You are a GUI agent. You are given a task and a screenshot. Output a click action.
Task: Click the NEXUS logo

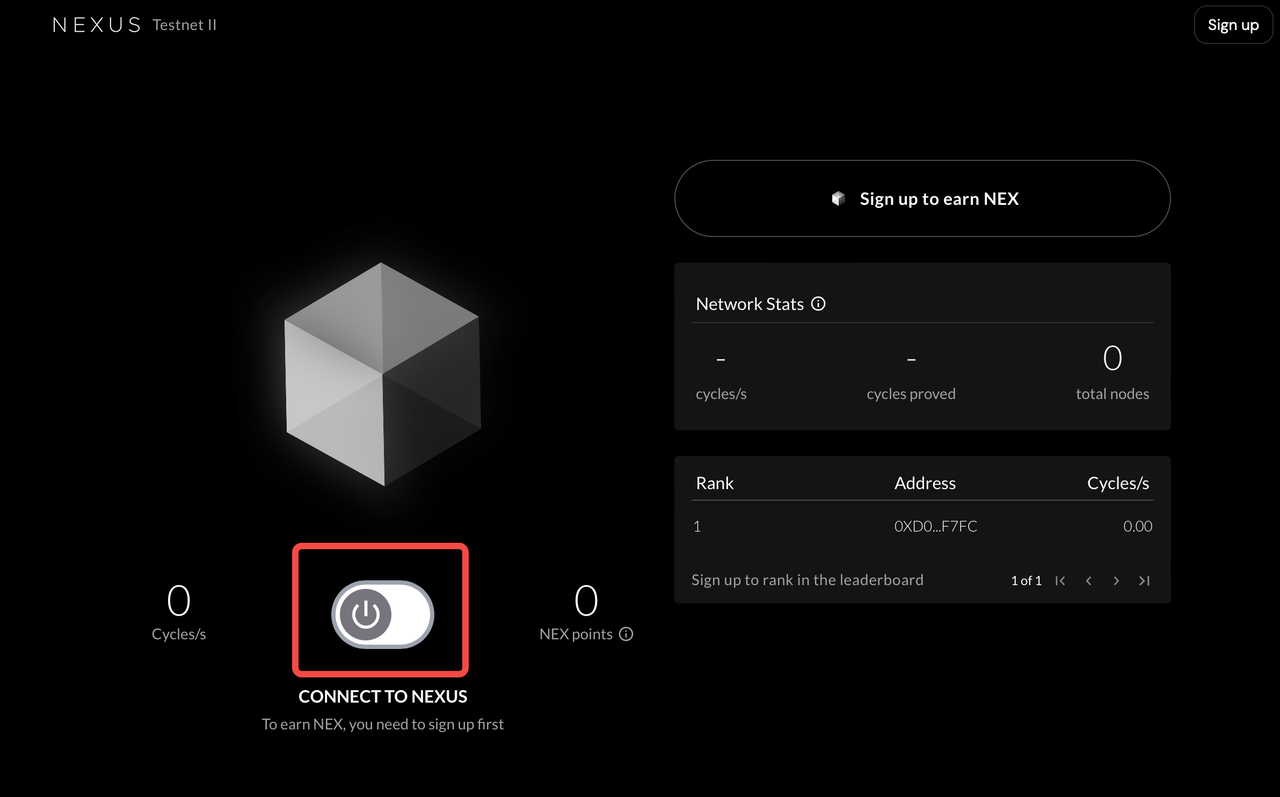pyautogui.click(x=97, y=25)
